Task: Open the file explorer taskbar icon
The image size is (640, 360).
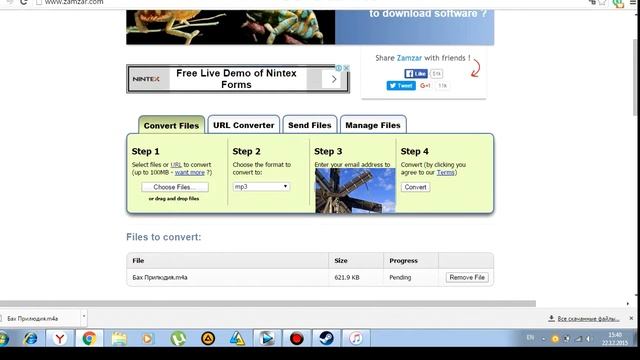Action: pyautogui.click(x=119, y=338)
